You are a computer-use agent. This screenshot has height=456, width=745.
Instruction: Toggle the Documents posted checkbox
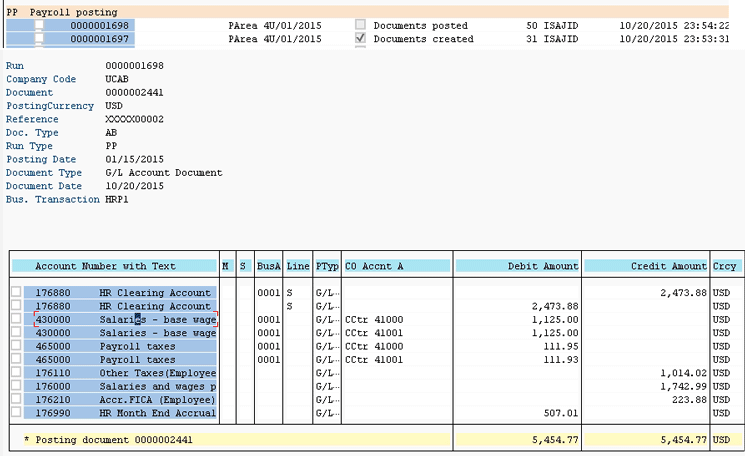(361, 24)
